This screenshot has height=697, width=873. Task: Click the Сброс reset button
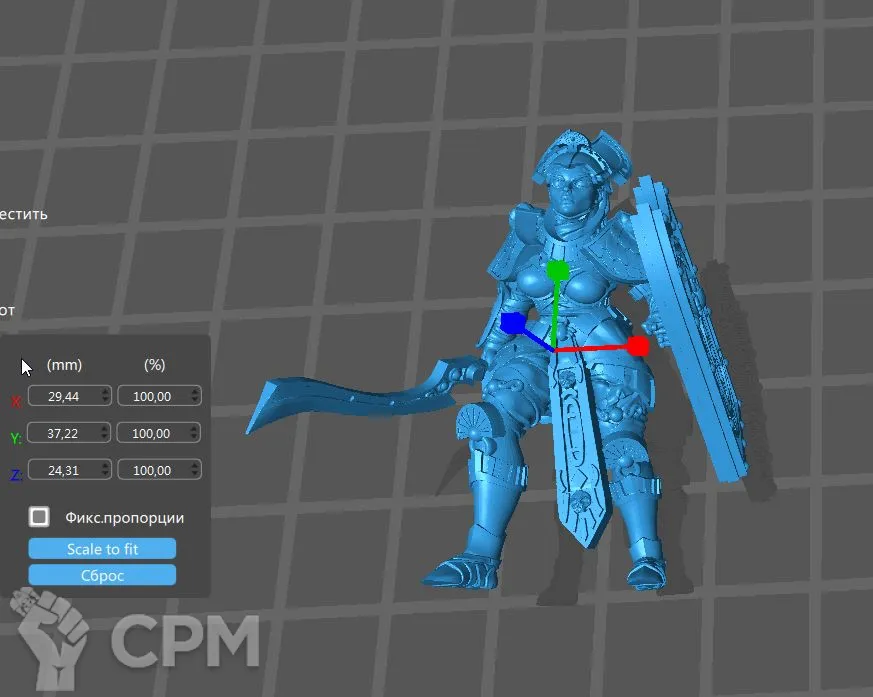tap(102, 575)
